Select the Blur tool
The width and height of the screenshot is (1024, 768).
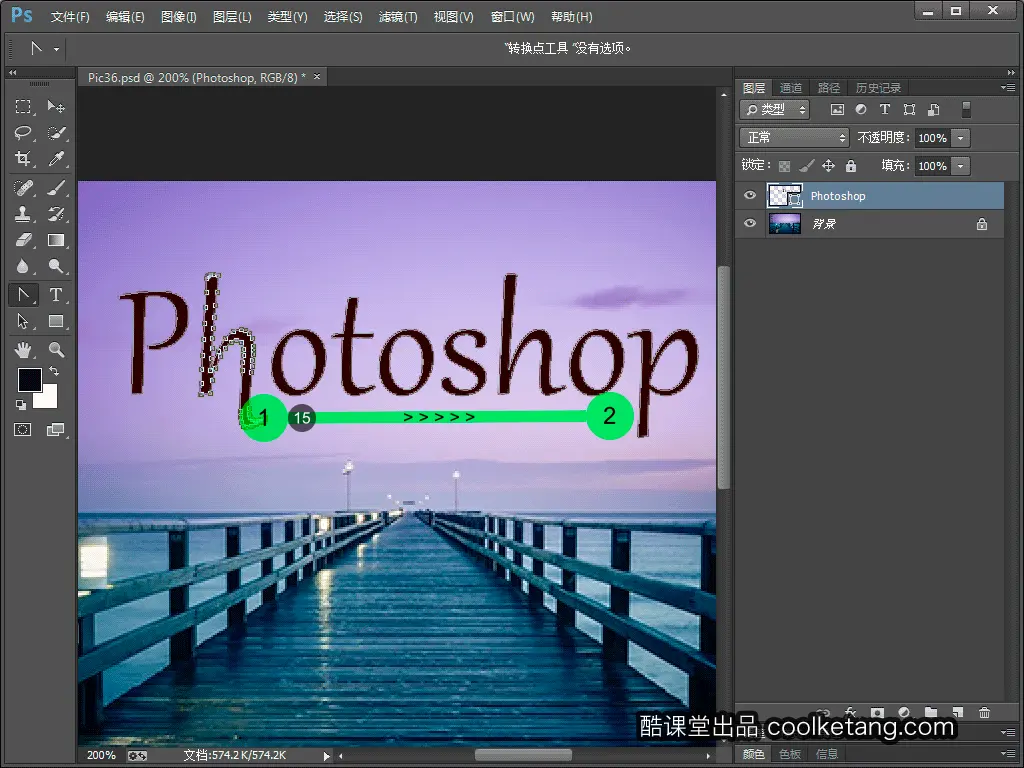(24, 266)
